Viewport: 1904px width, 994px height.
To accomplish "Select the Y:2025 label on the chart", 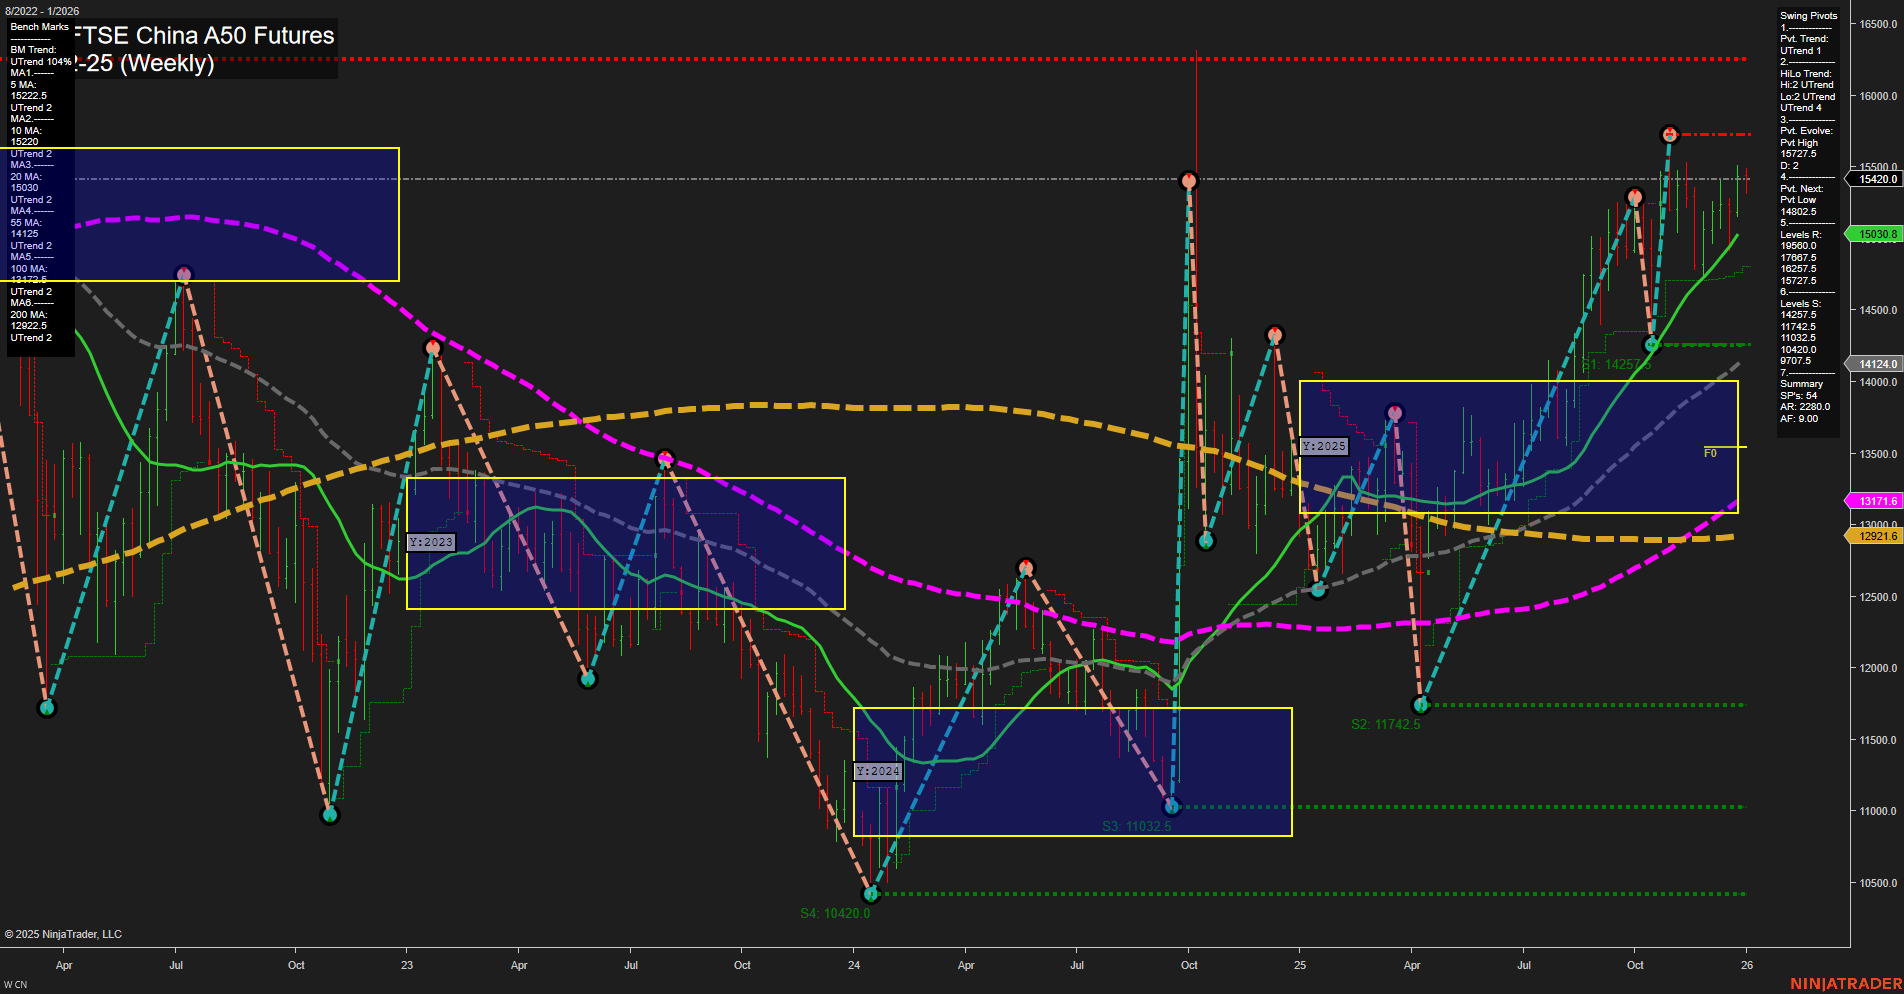I will point(1323,446).
